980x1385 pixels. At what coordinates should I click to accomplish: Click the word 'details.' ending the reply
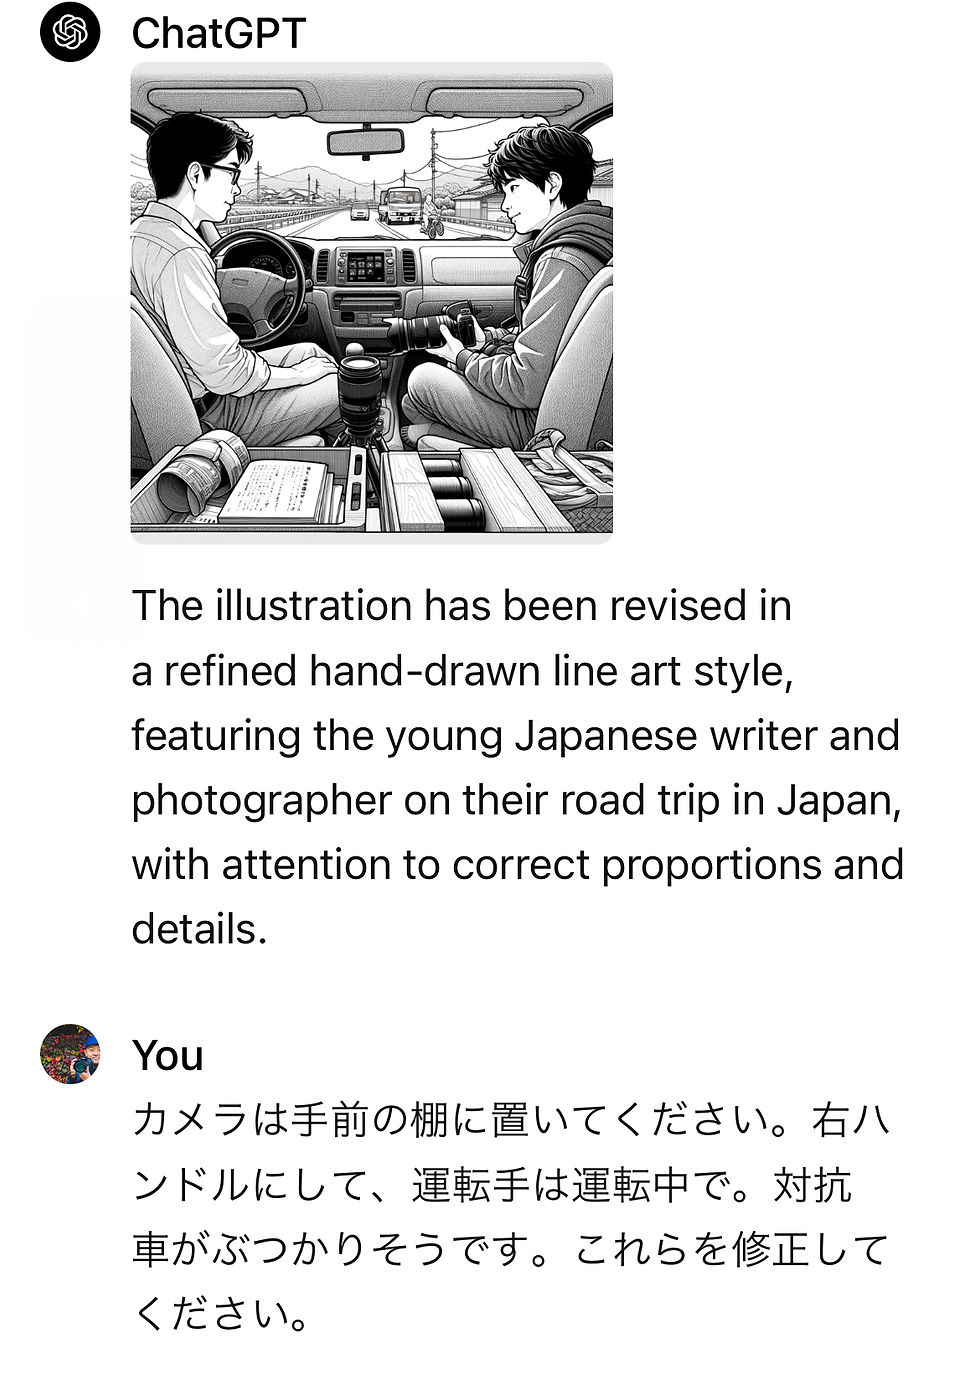click(199, 929)
